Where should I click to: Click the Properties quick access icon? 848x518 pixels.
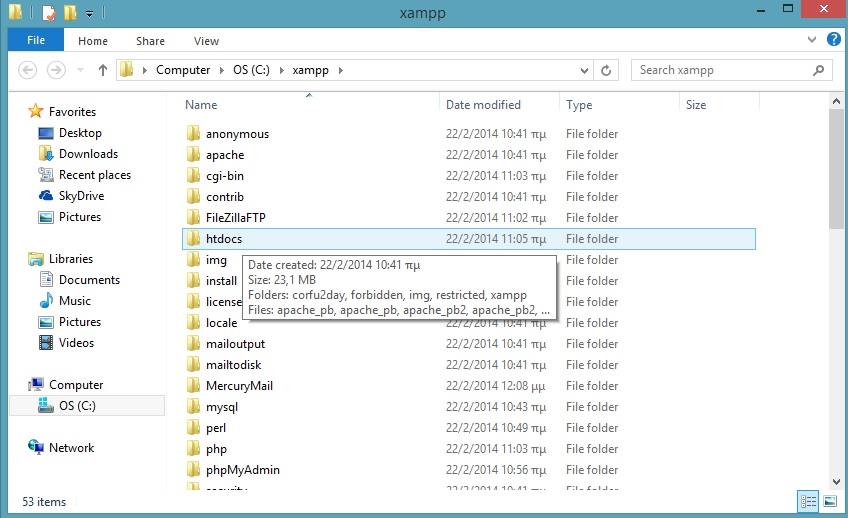click(x=49, y=12)
